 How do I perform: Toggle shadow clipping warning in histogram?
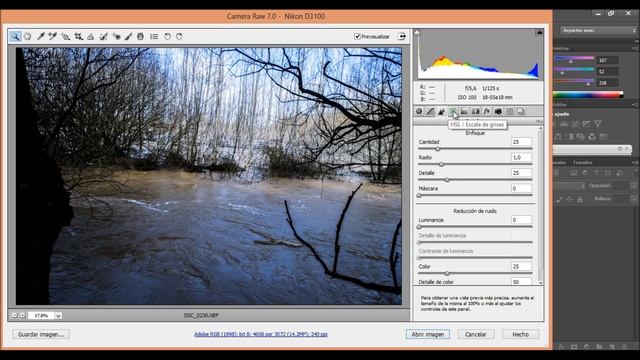tap(417, 32)
